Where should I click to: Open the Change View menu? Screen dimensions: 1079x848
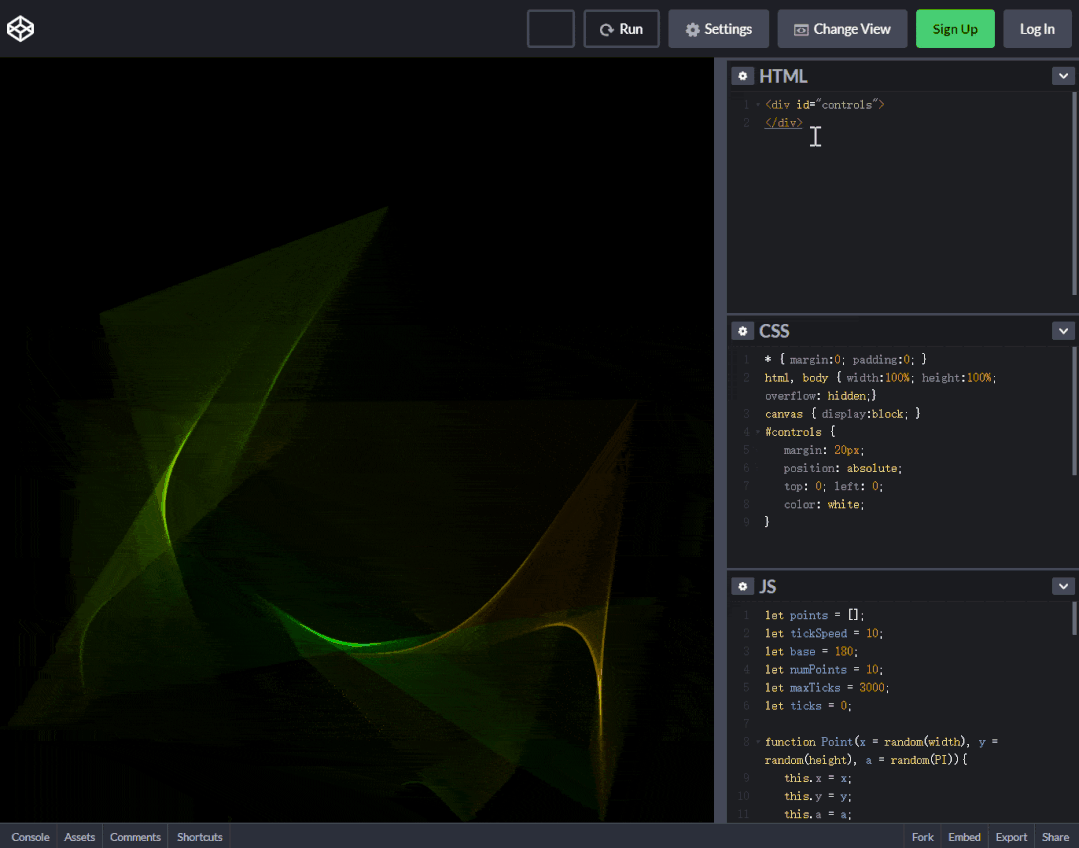(842, 29)
